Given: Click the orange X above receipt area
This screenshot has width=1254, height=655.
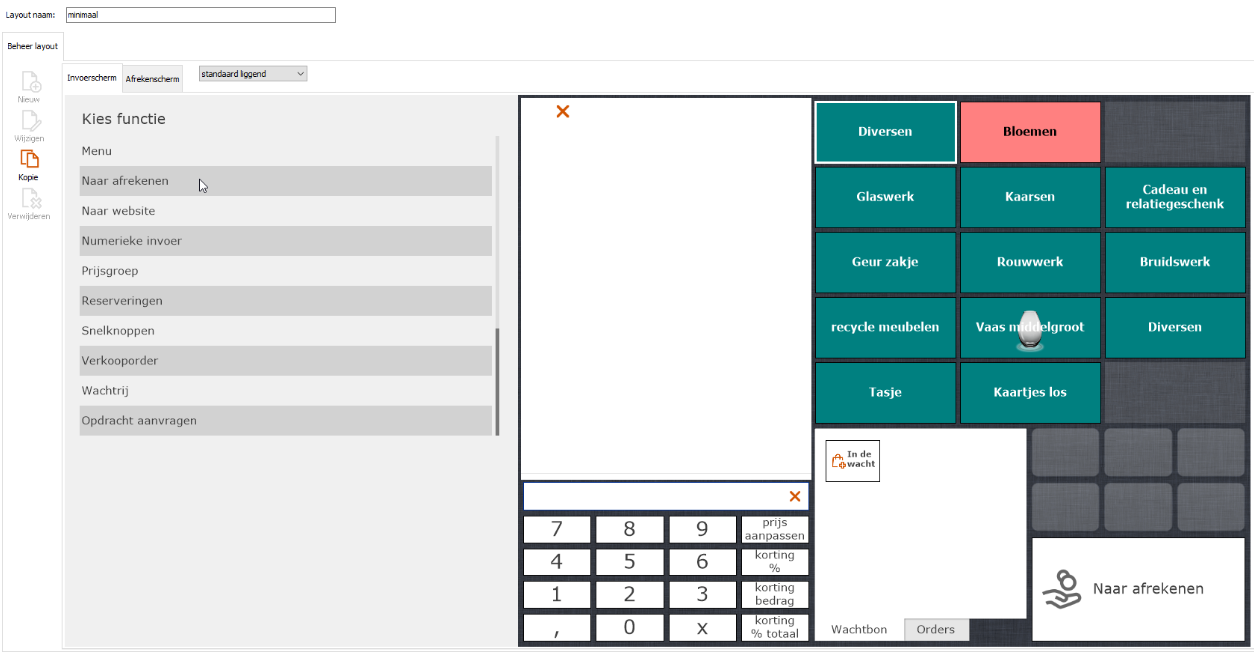Looking at the screenshot, I should (562, 111).
